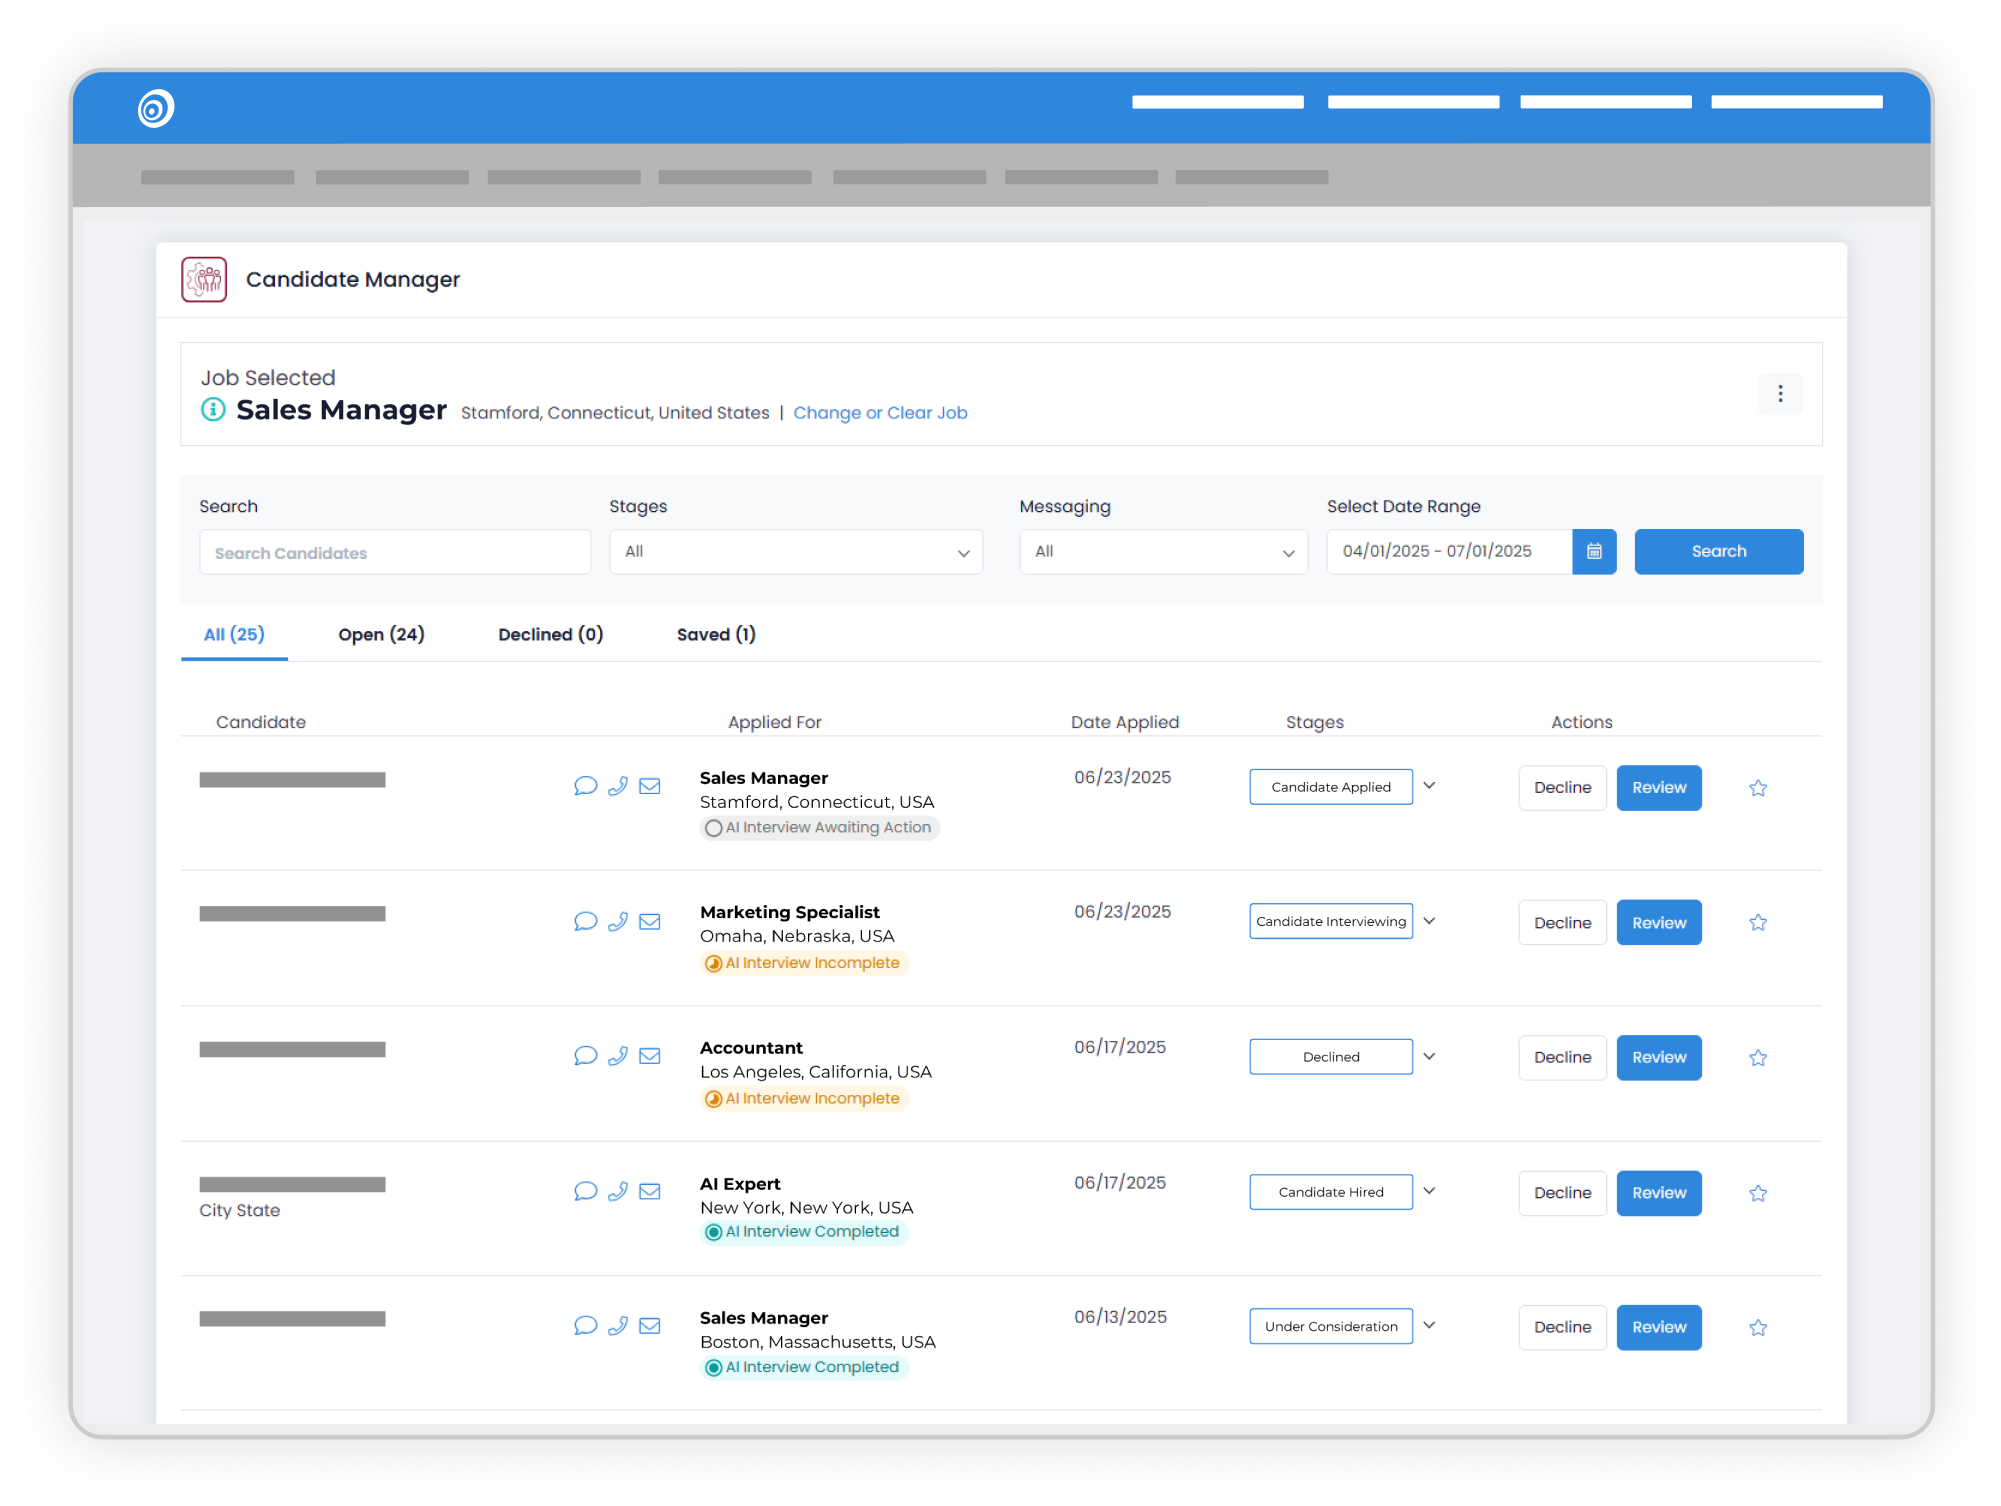Expand the Messaging filter dropdown
The image size is (2001, 1506).
coord(1163,551)
